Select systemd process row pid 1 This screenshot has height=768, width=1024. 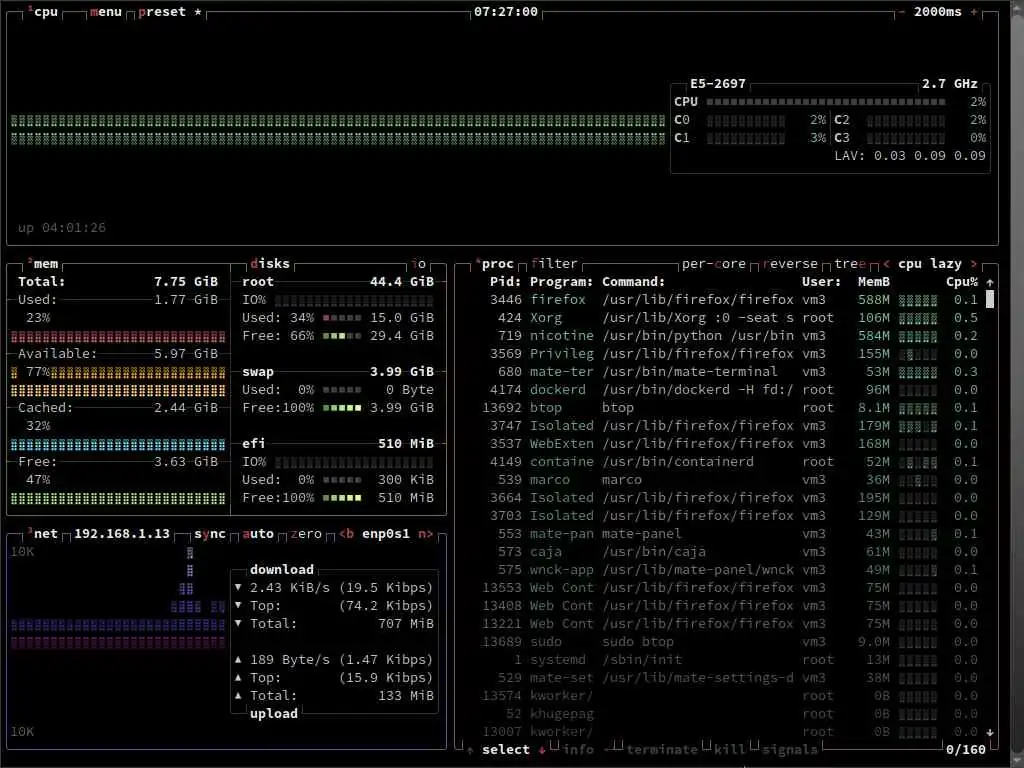(720, 660)
